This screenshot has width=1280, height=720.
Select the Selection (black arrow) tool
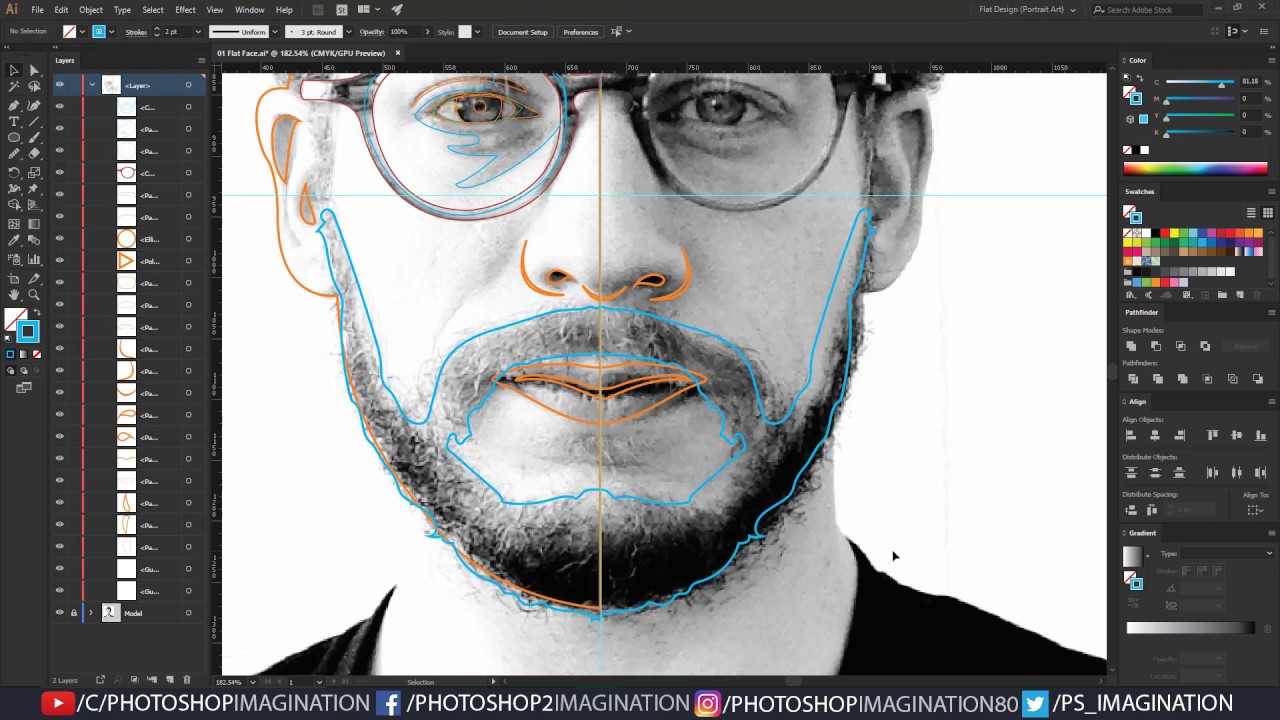(x=14, y=70)
